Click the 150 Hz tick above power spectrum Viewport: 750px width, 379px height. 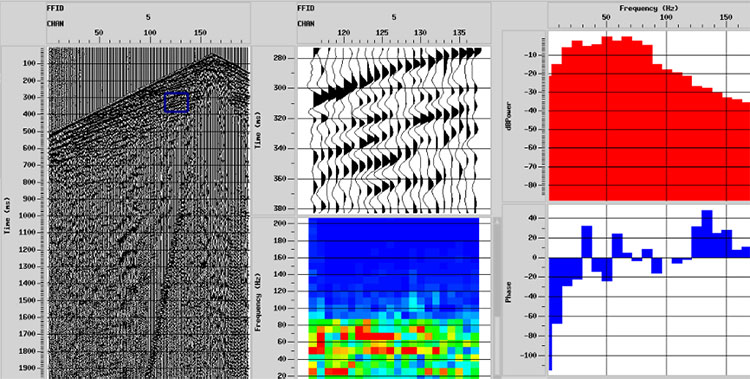726,17
